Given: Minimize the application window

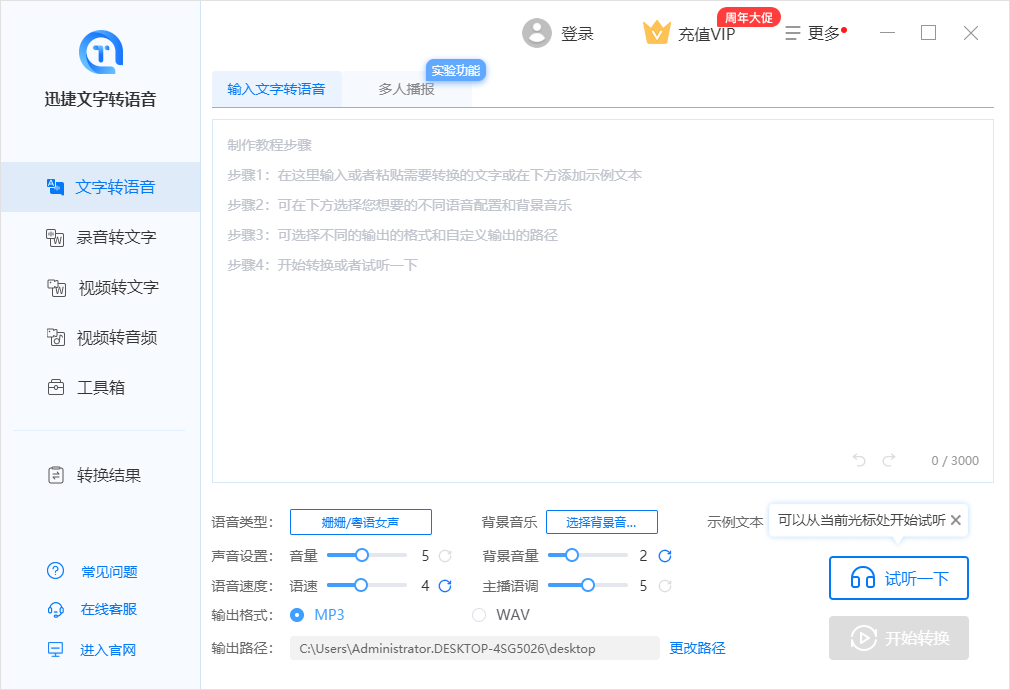Looking at the screenshot, I should coord(888,33).
